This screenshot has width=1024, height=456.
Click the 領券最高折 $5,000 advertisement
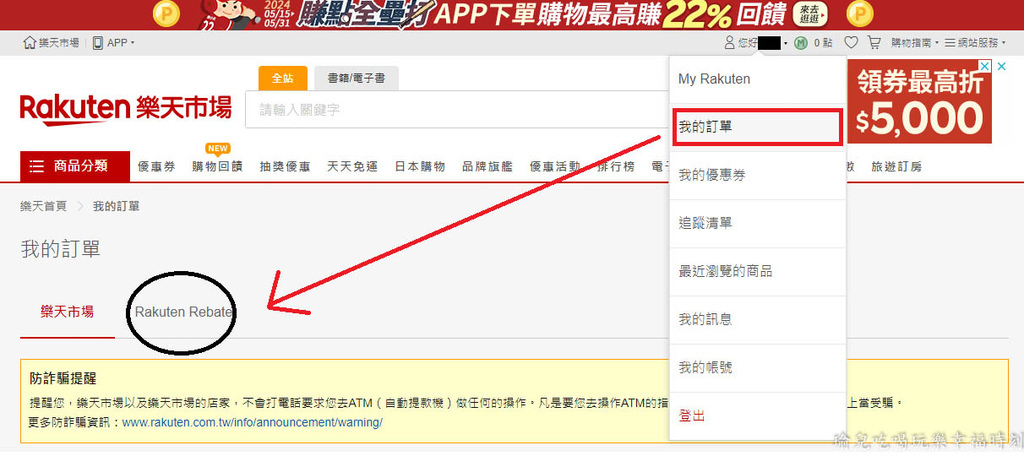click(920, 101)
